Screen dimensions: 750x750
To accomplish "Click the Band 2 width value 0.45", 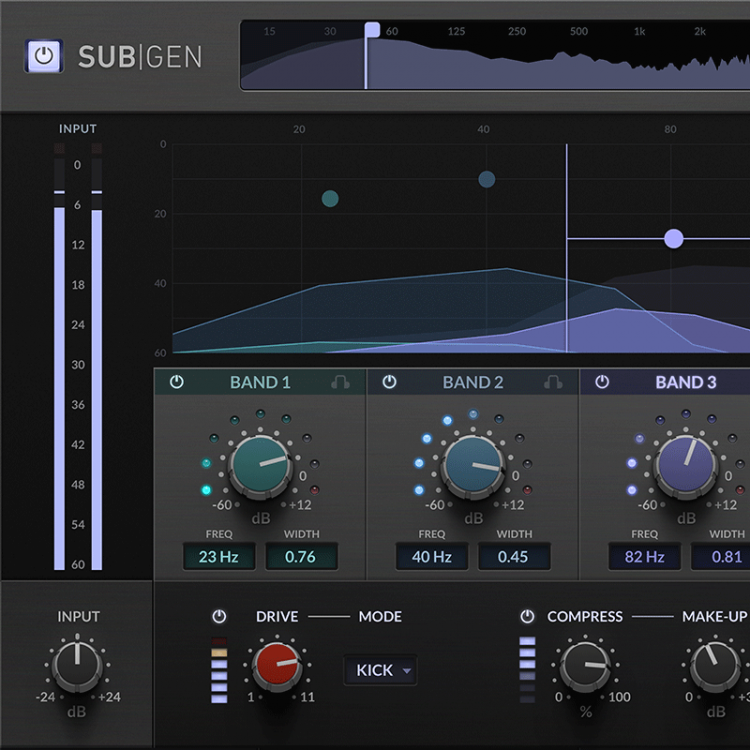I will 513,557.
